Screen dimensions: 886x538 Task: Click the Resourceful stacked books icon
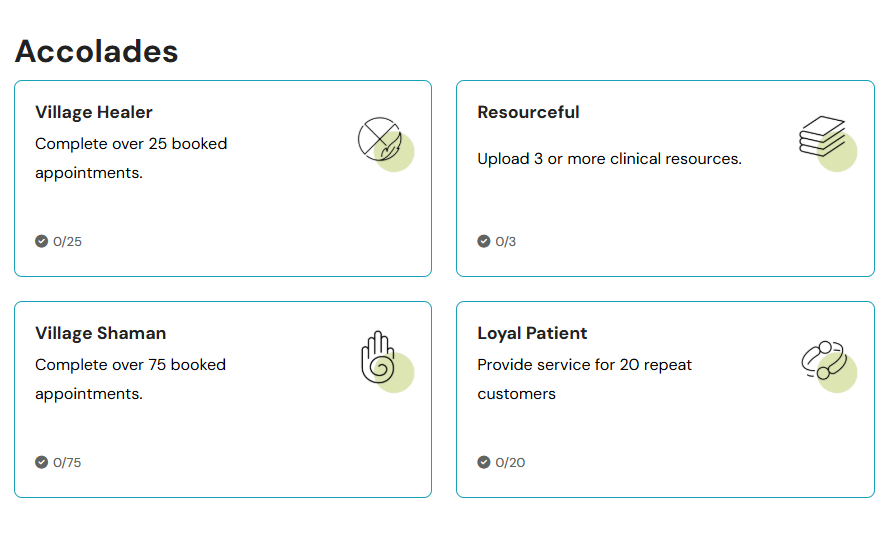pyautogui.click(x=826, y=142)
